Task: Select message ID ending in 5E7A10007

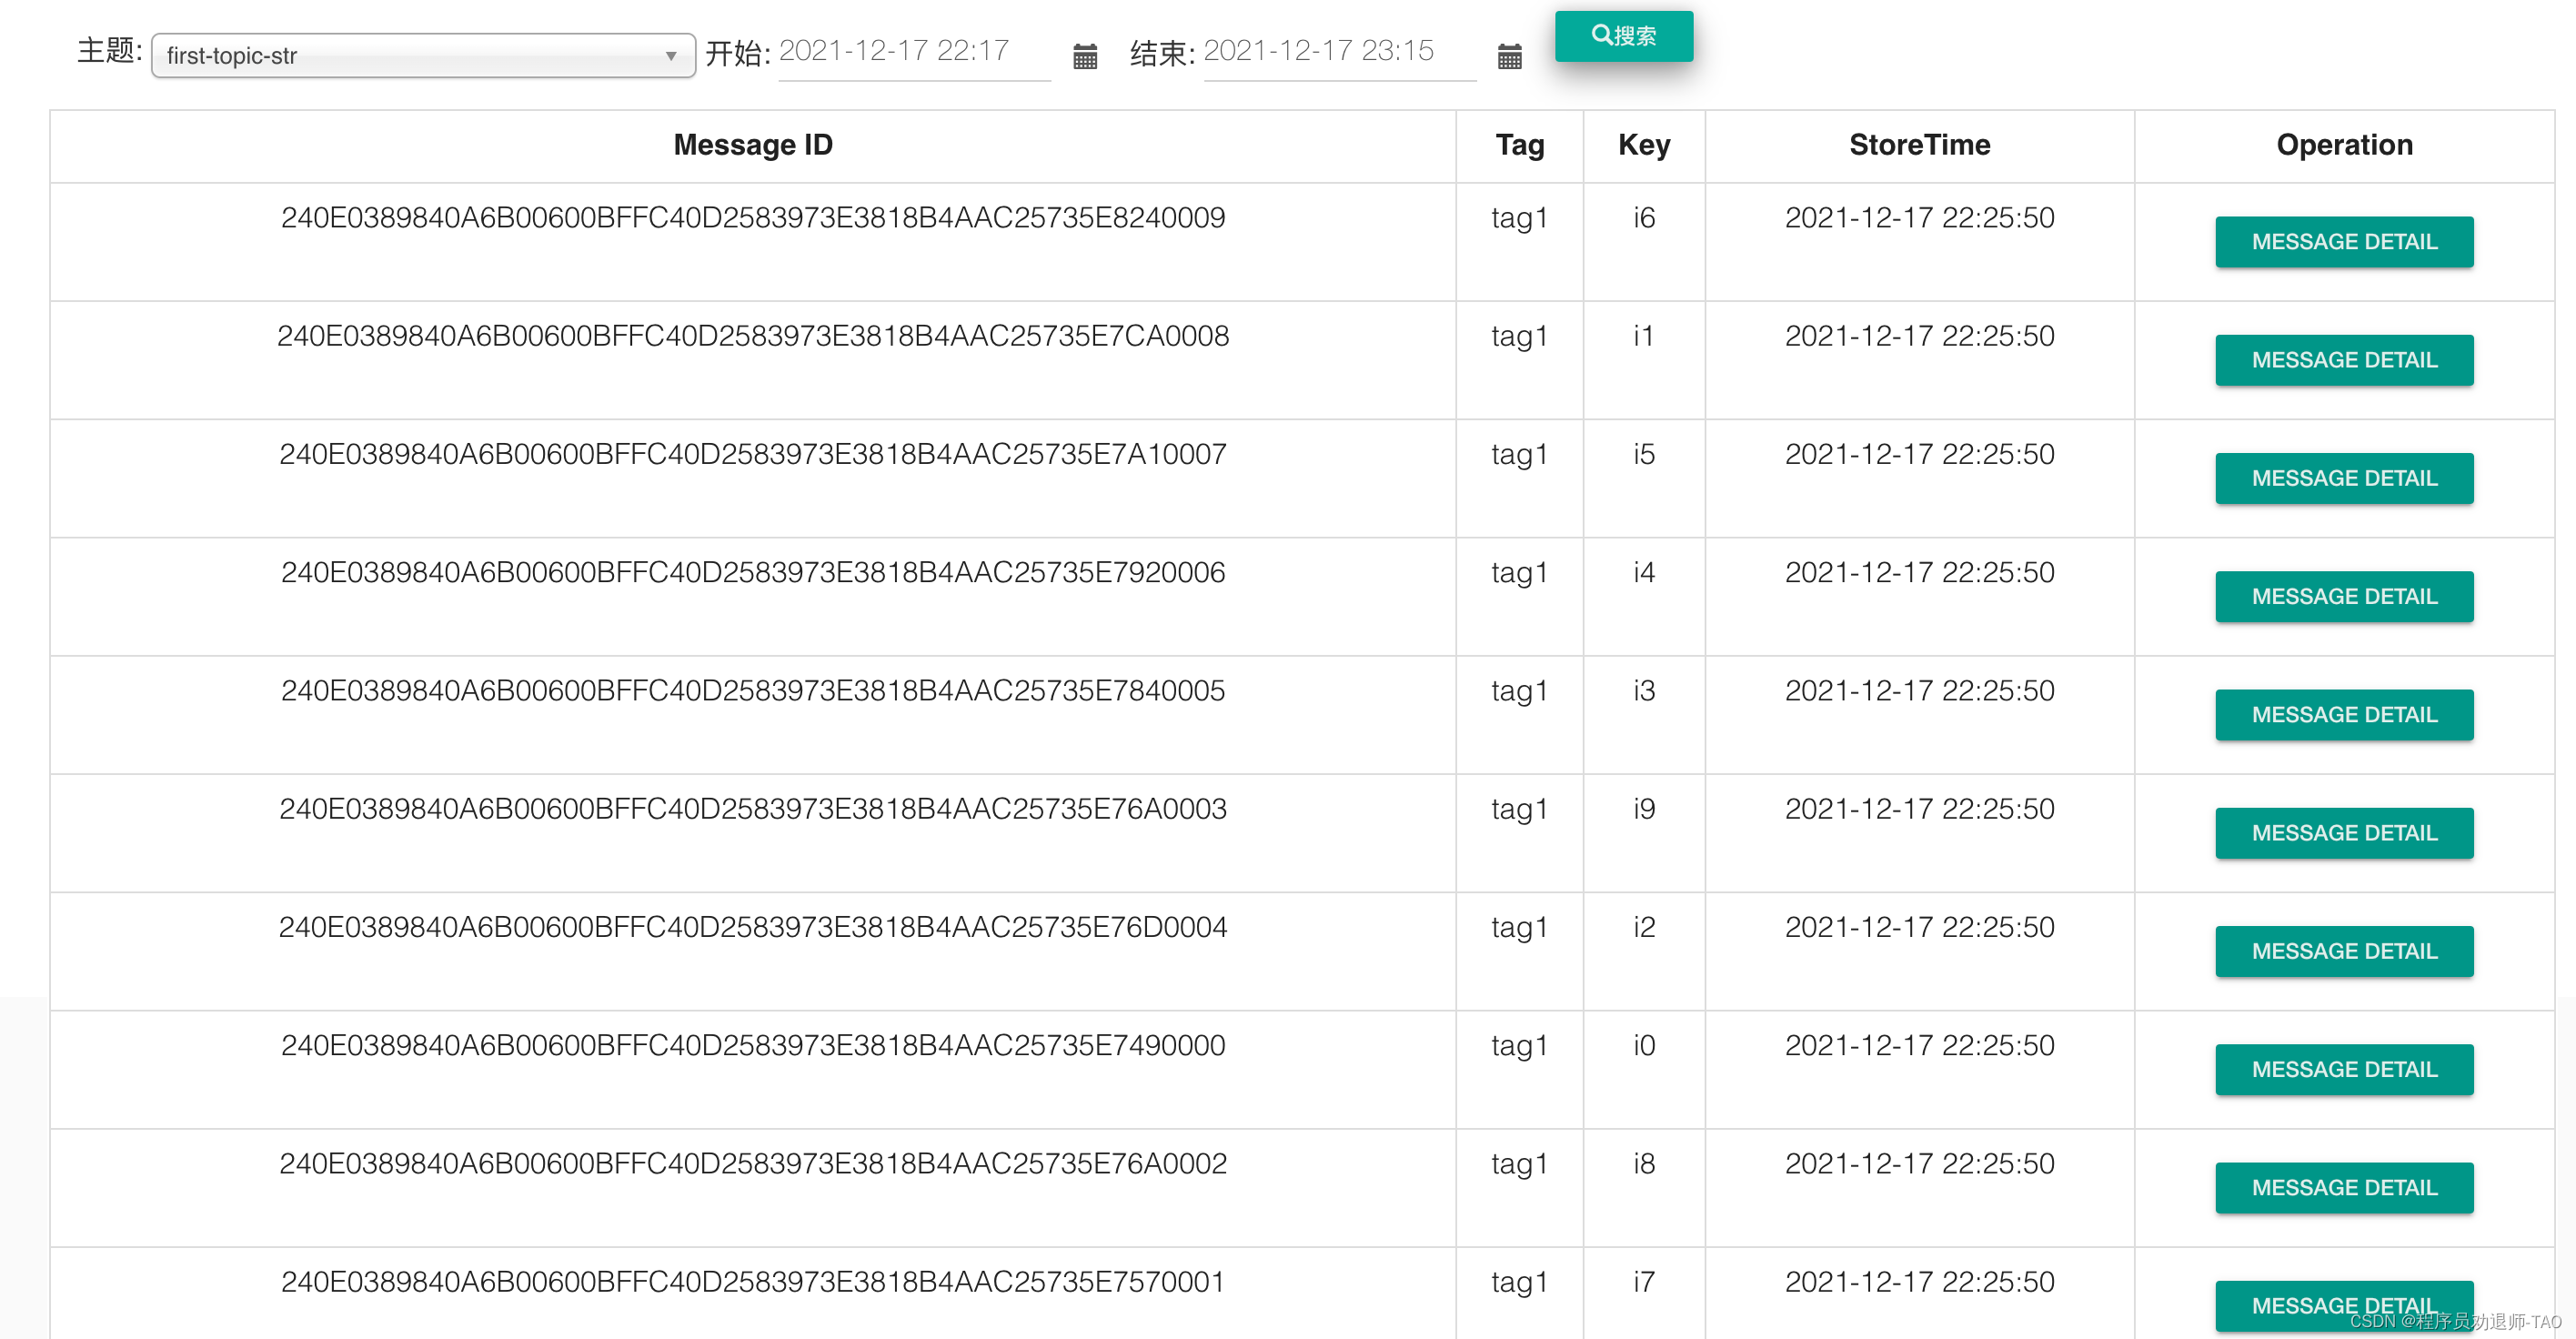Action: tap(753, 454)
